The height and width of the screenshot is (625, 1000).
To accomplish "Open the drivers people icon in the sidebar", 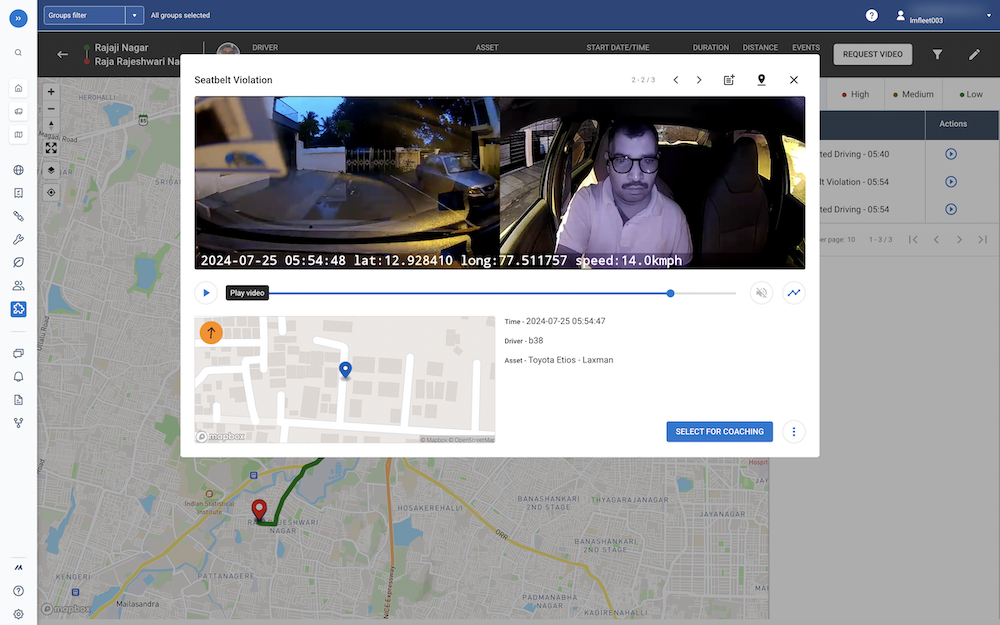I will [x=18, y=286].
